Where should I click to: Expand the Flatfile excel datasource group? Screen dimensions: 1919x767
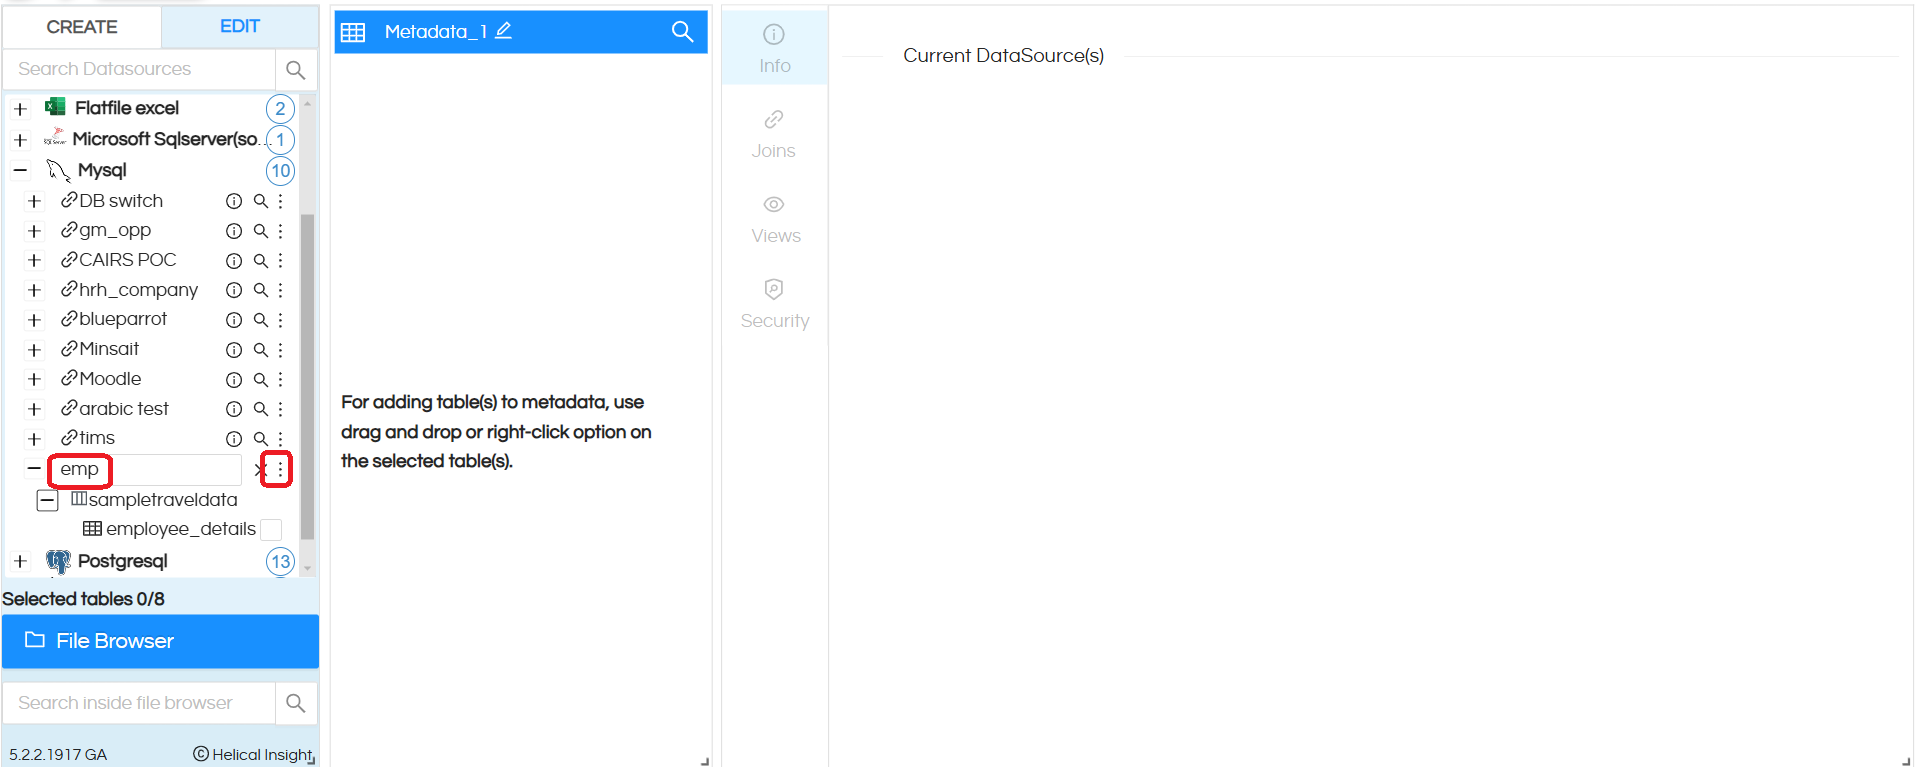(x=20, y=108)
